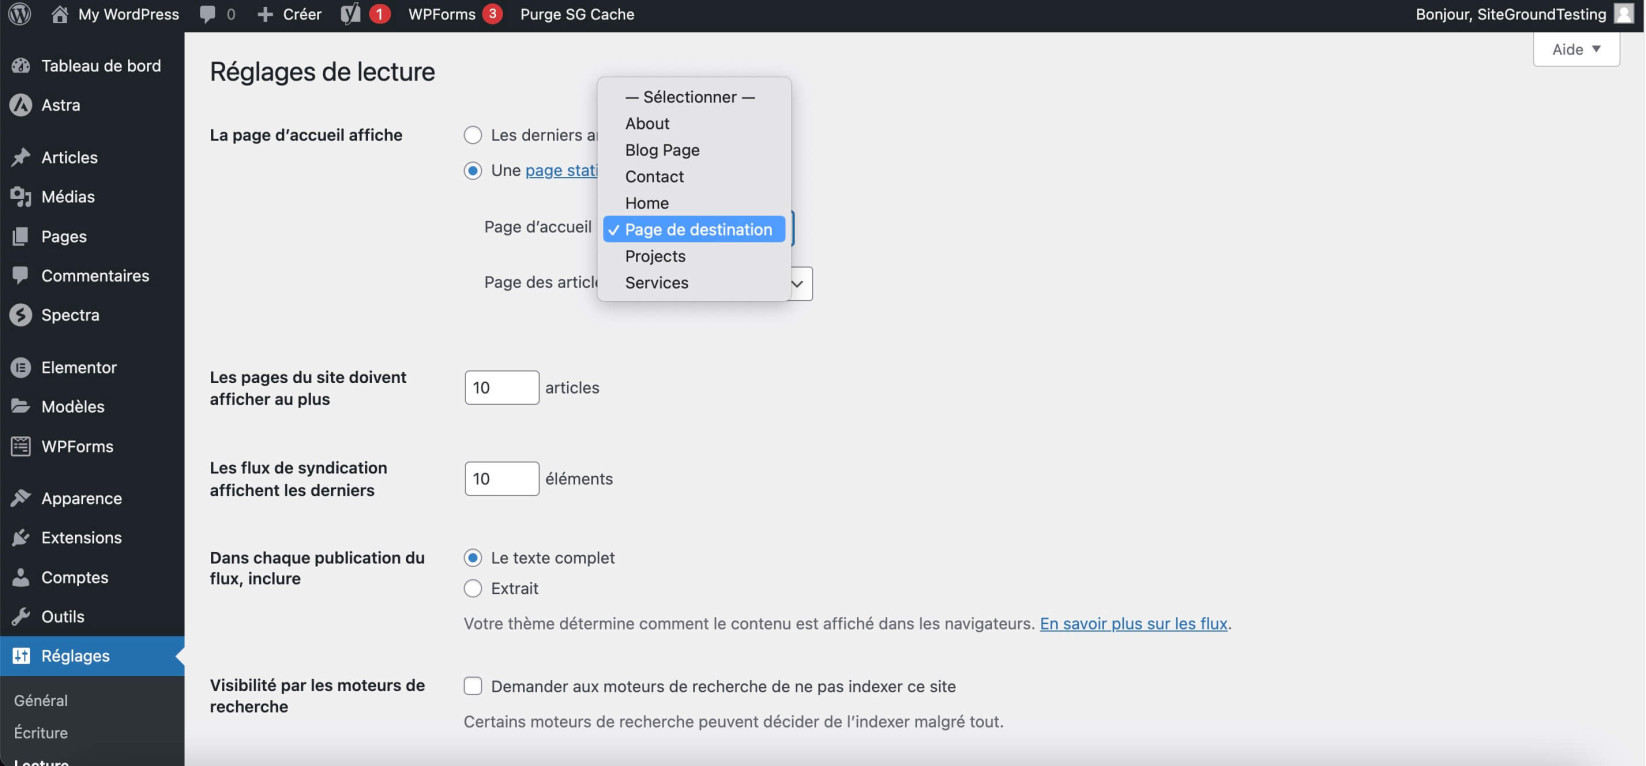Click the Apparence paintbrush icon
Viewport: 1646px width, 766px height.
[20, 498]
